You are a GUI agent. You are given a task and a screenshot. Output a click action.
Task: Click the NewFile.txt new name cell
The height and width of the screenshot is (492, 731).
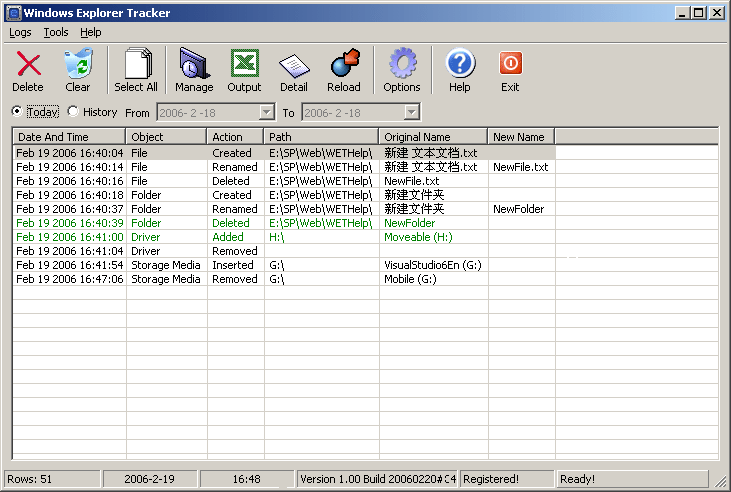click(x=521, y=167)
